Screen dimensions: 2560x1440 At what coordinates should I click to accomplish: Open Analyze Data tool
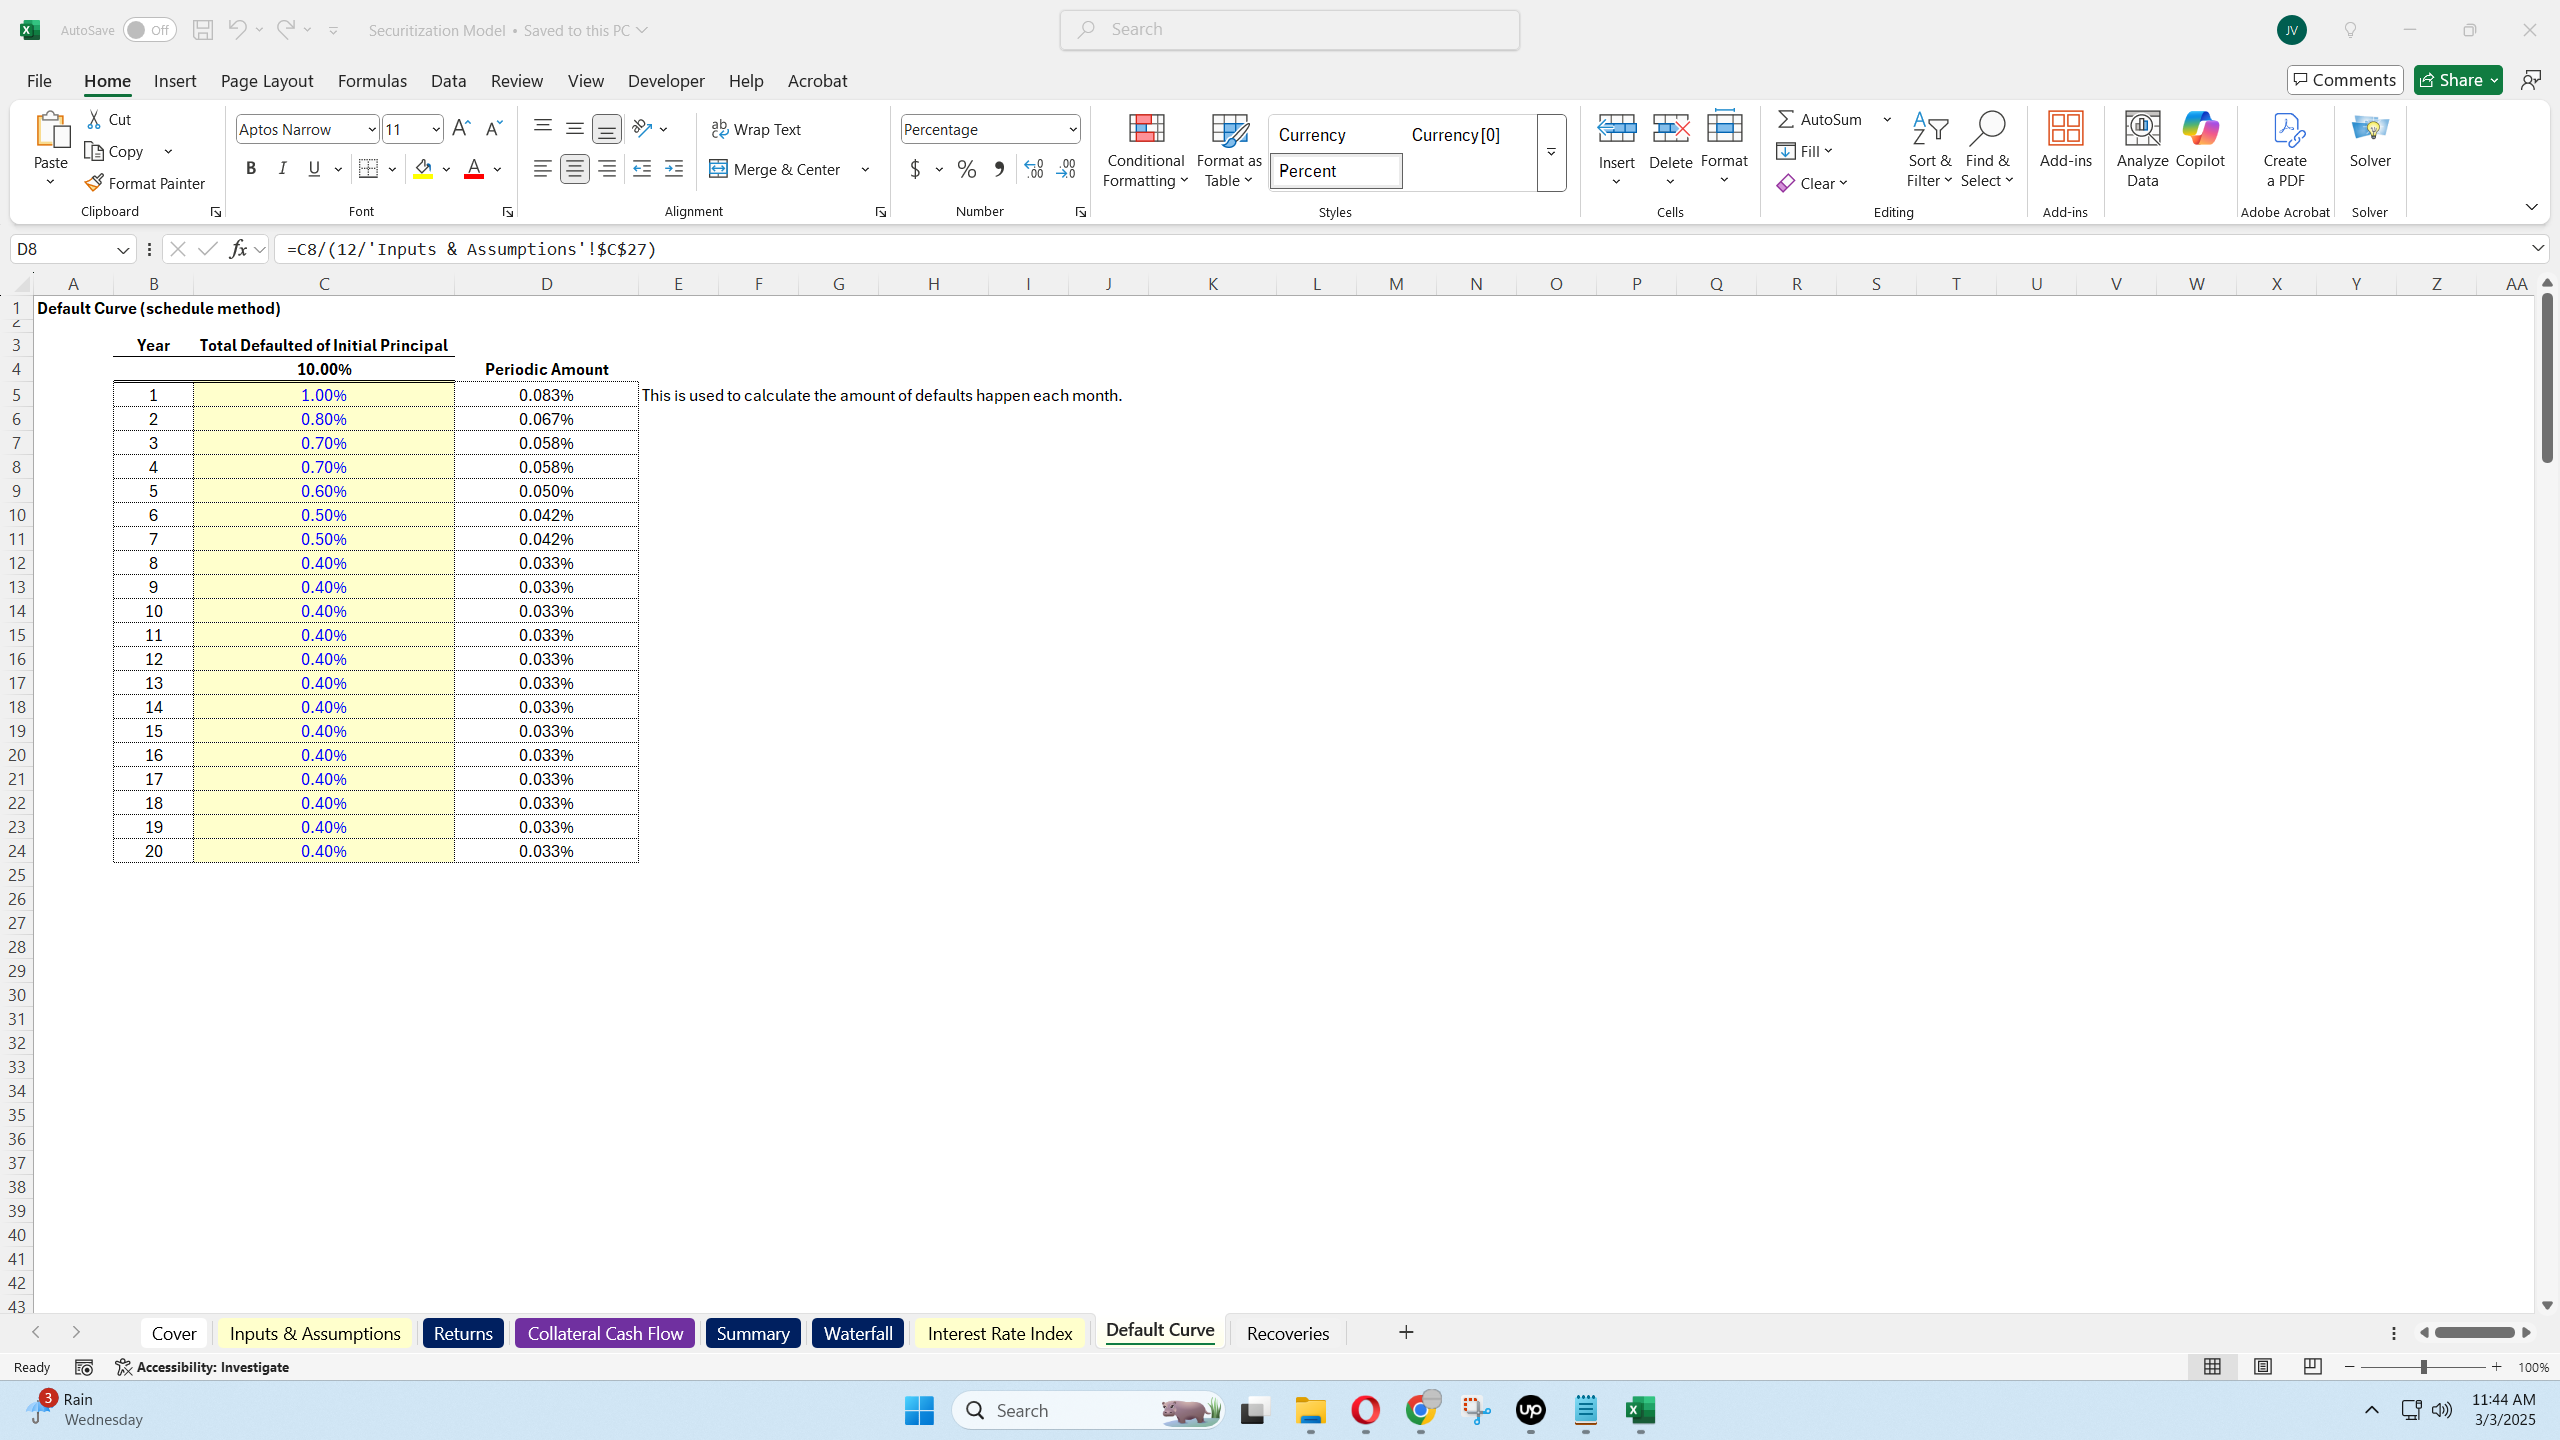click(x=2142, y=150)
